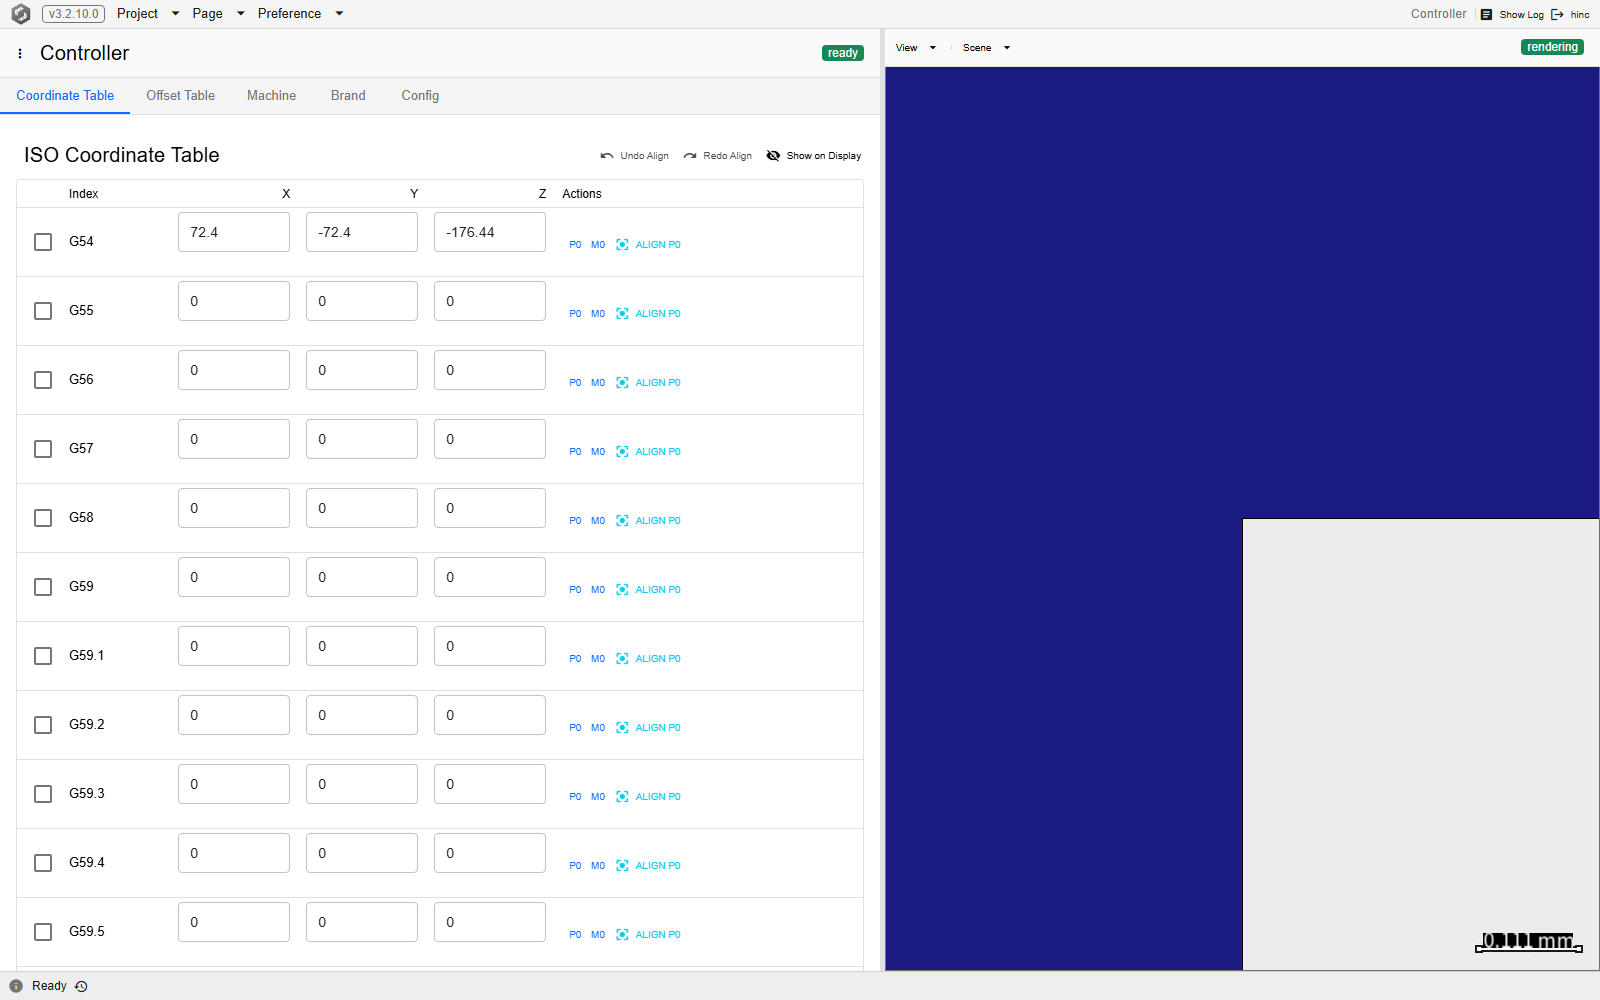Check the G59 row checkbox
This screenshot has width=1600, height=1000.
[43, 587]
